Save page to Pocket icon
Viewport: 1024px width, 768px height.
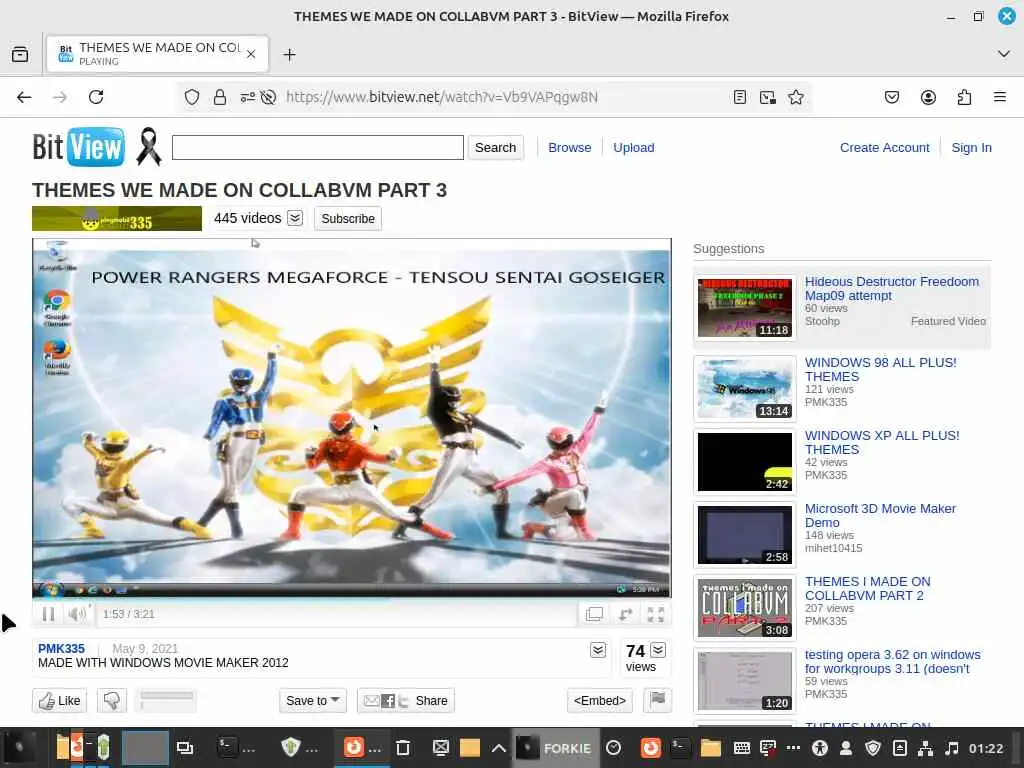[891, 97]
